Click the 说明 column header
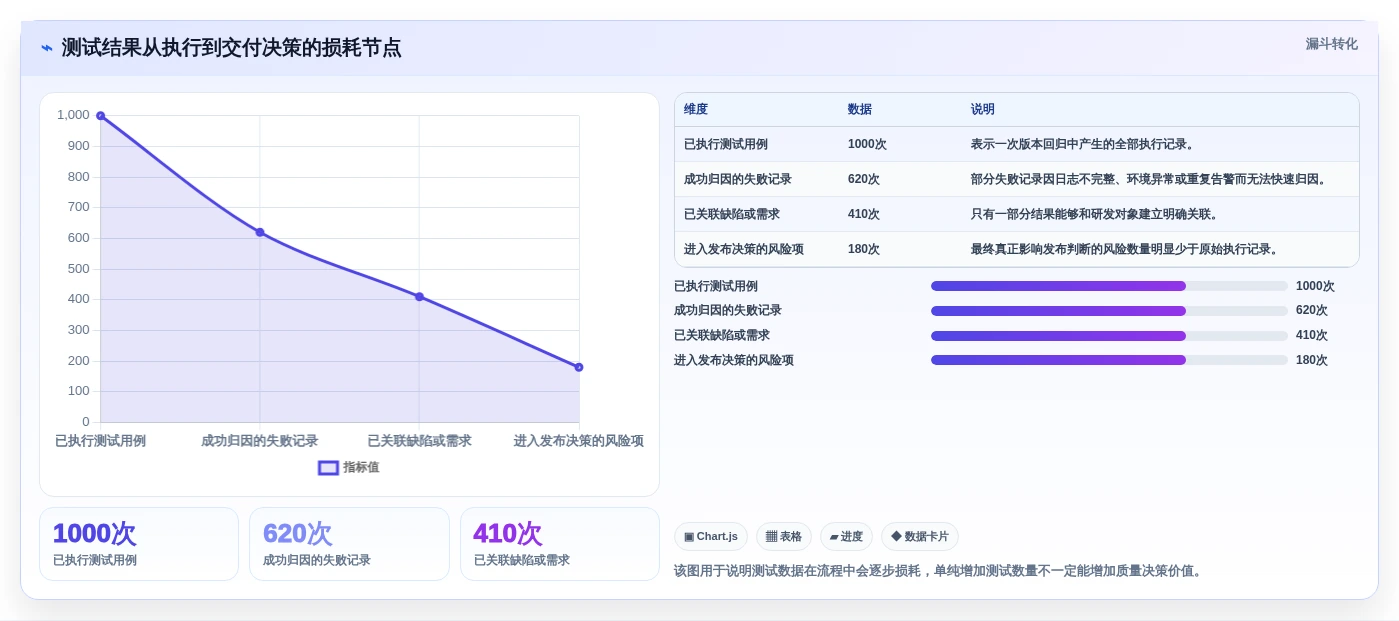Viewport: 1399px width, 621px height. click(x=983, y=110)
